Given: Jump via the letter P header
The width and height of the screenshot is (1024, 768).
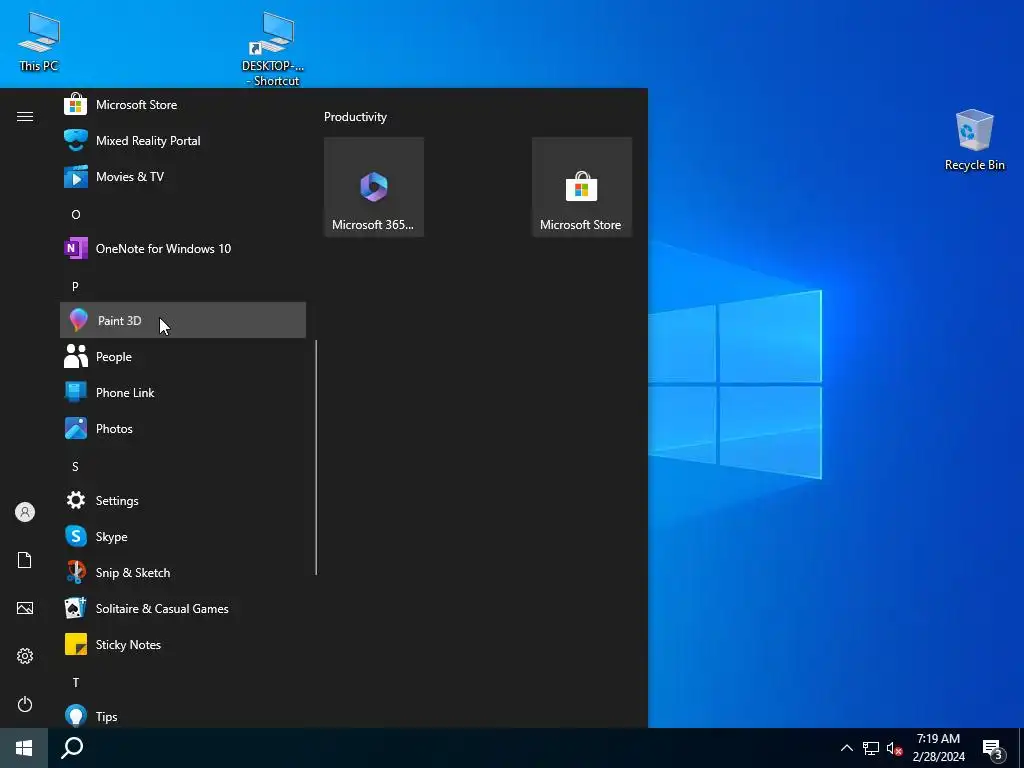Looking at the screenshot, I should pyautogui.click(x=75, y=286).
